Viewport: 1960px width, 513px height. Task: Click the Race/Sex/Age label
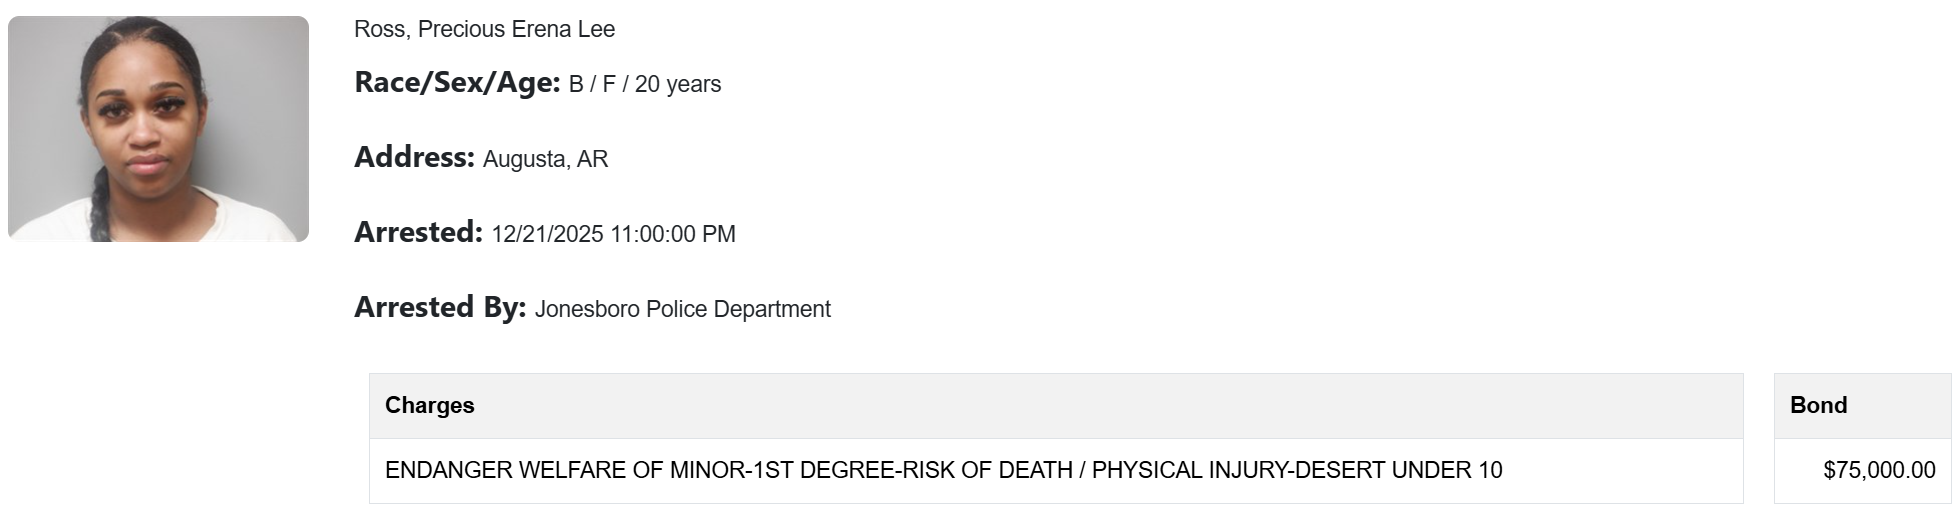click(457, 83)
